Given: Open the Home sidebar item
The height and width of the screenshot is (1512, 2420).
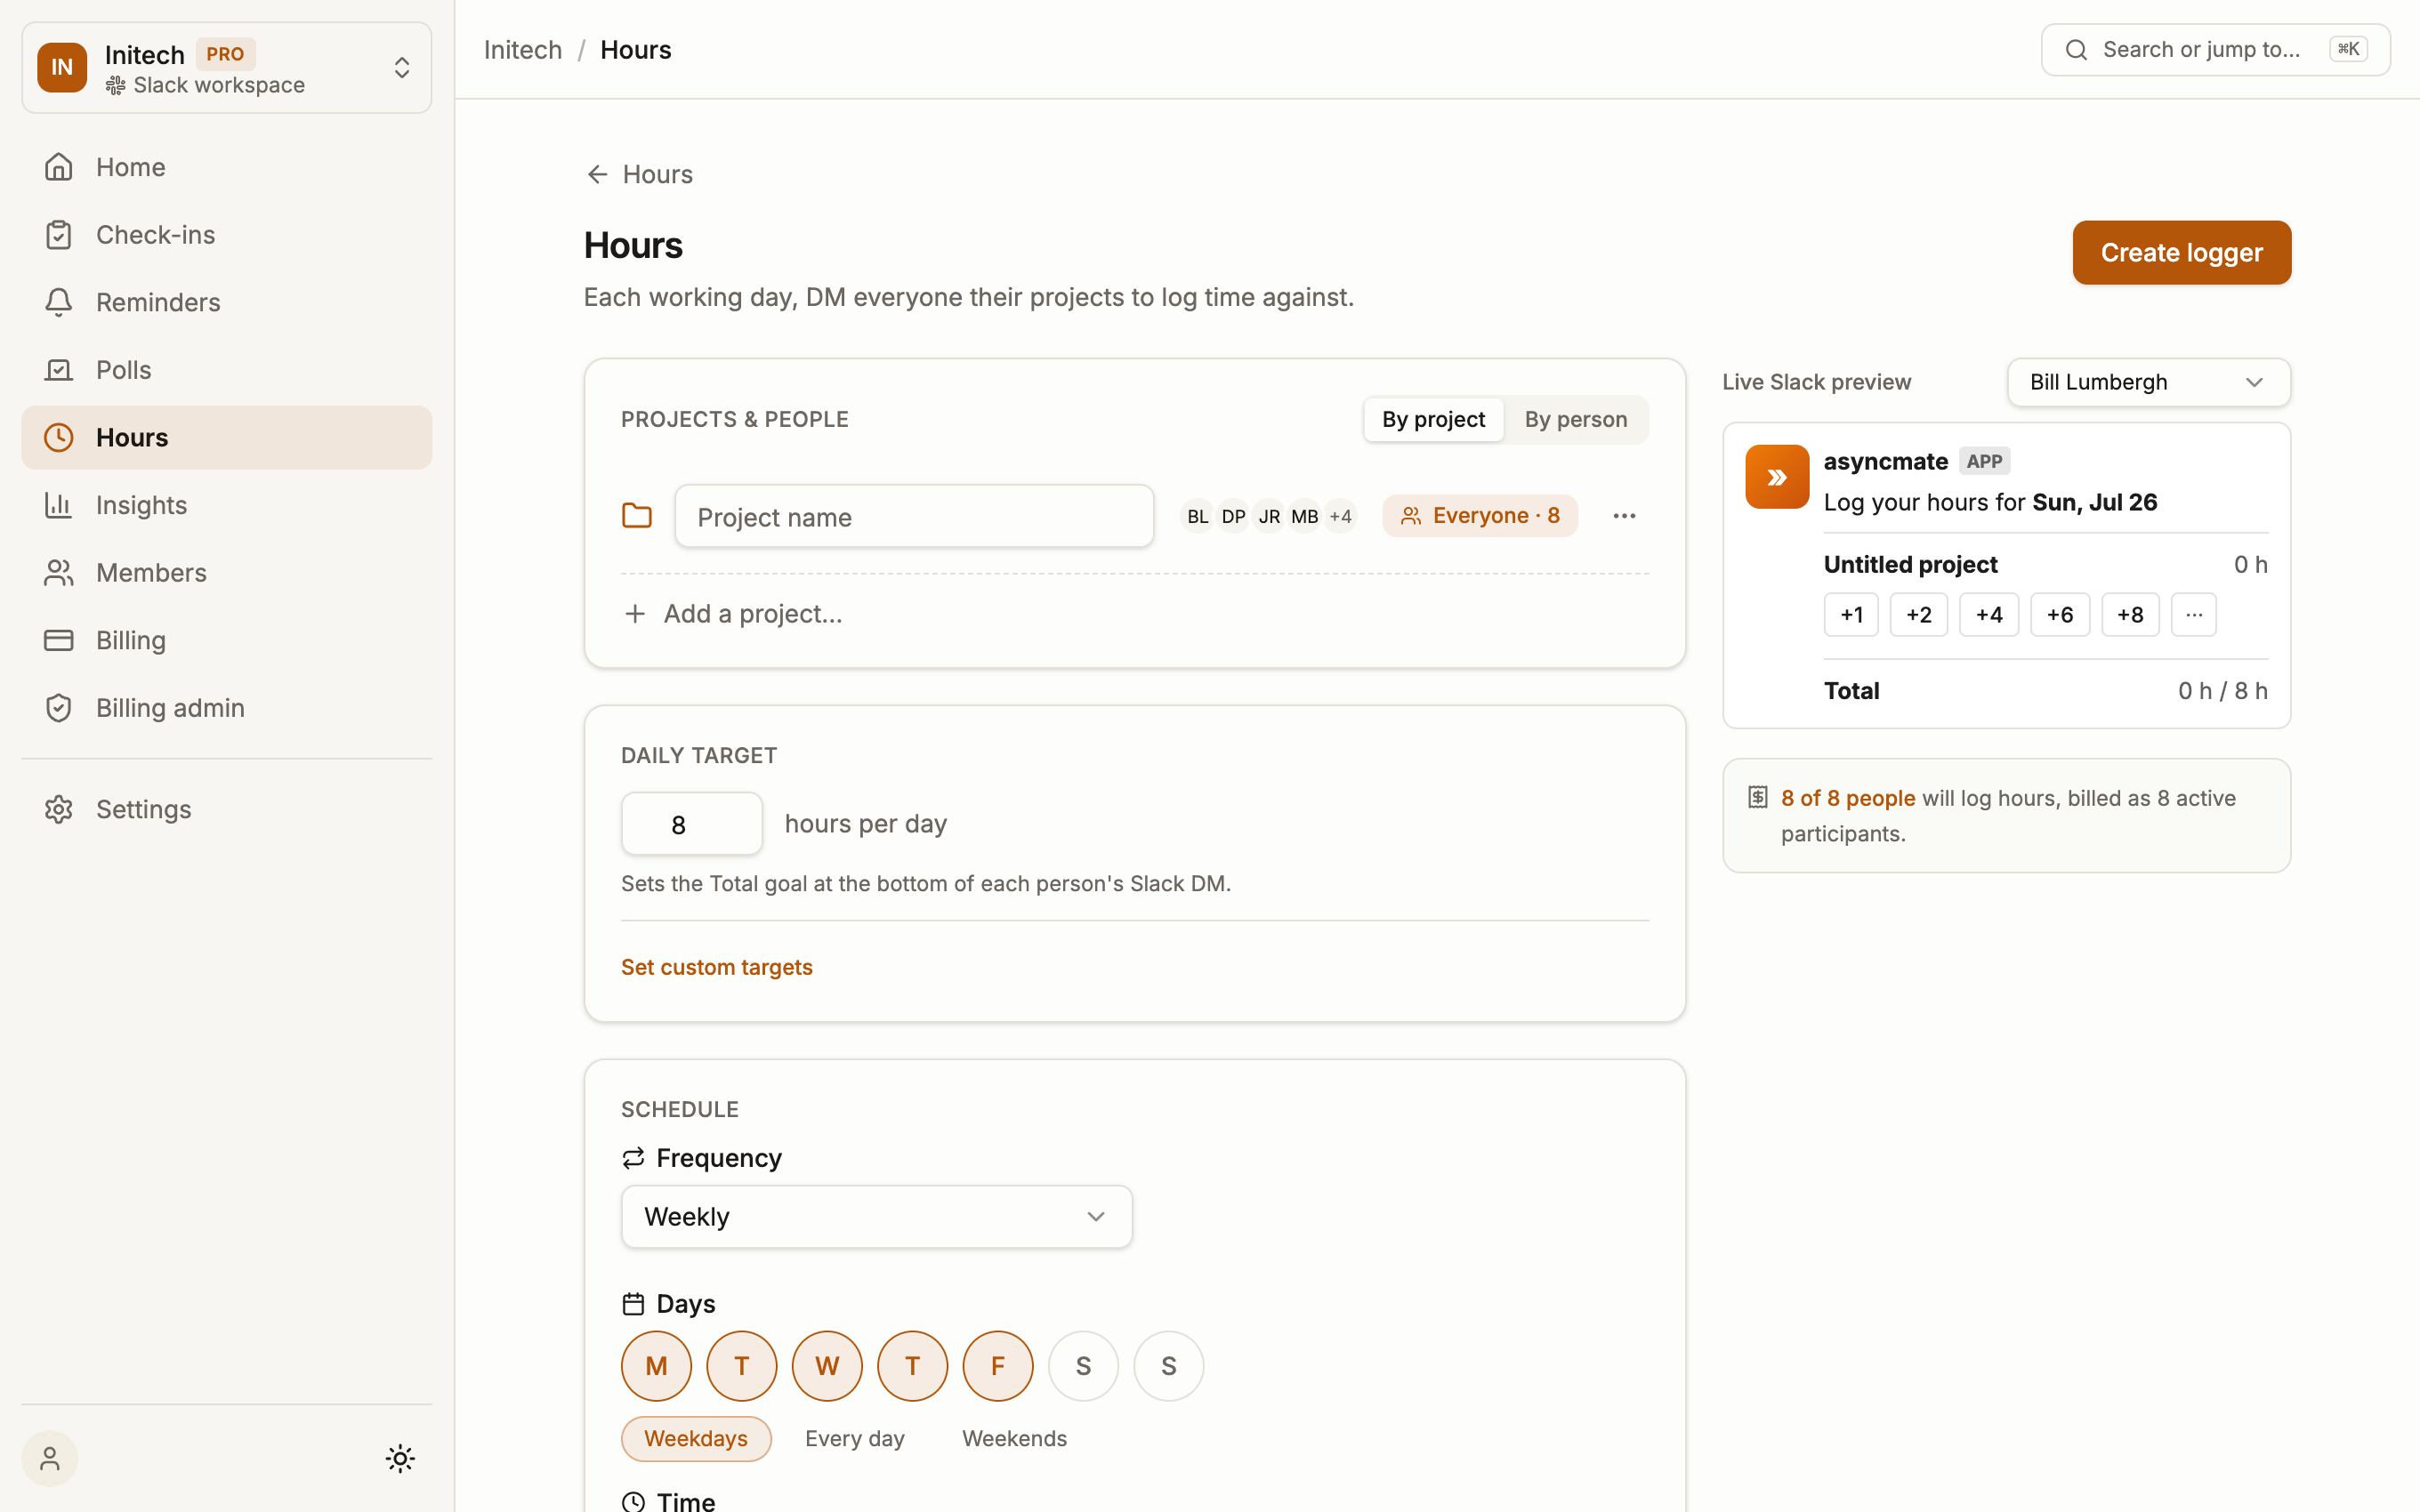Looking at the screenshot, I should [x=226, y=167].
